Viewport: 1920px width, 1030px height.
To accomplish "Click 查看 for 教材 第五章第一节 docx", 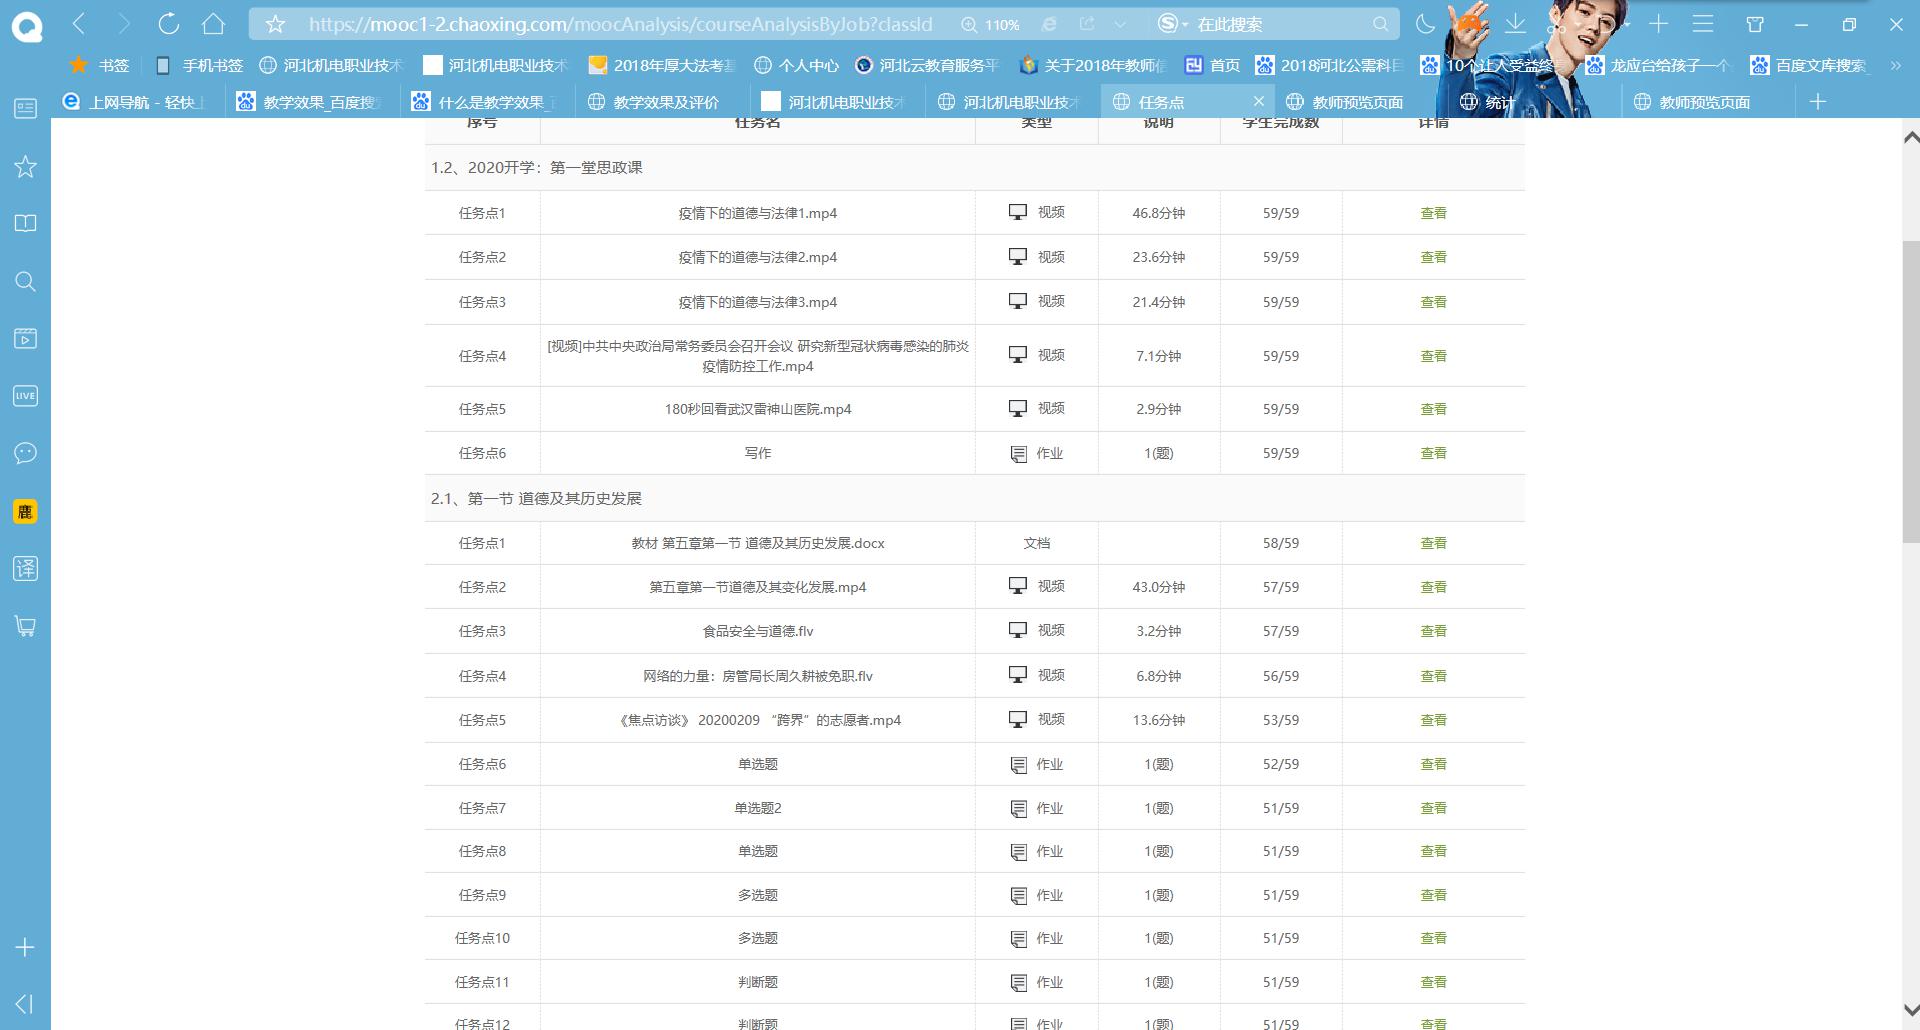I will pos(1433,543).
